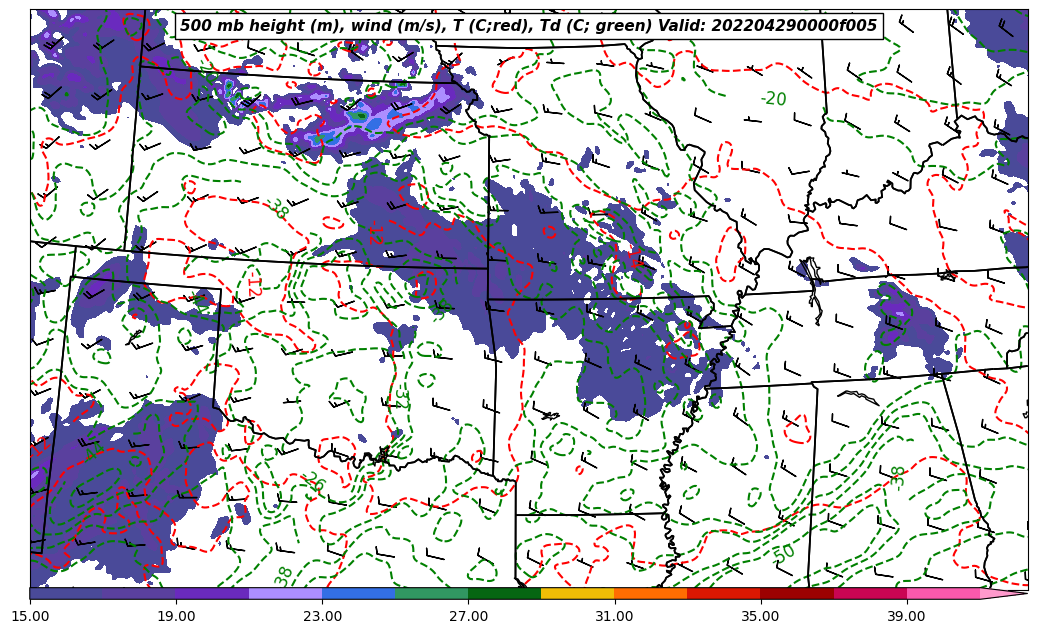Click the green 50 contour label
1037x633 pixels.
(x=784, y=554)
